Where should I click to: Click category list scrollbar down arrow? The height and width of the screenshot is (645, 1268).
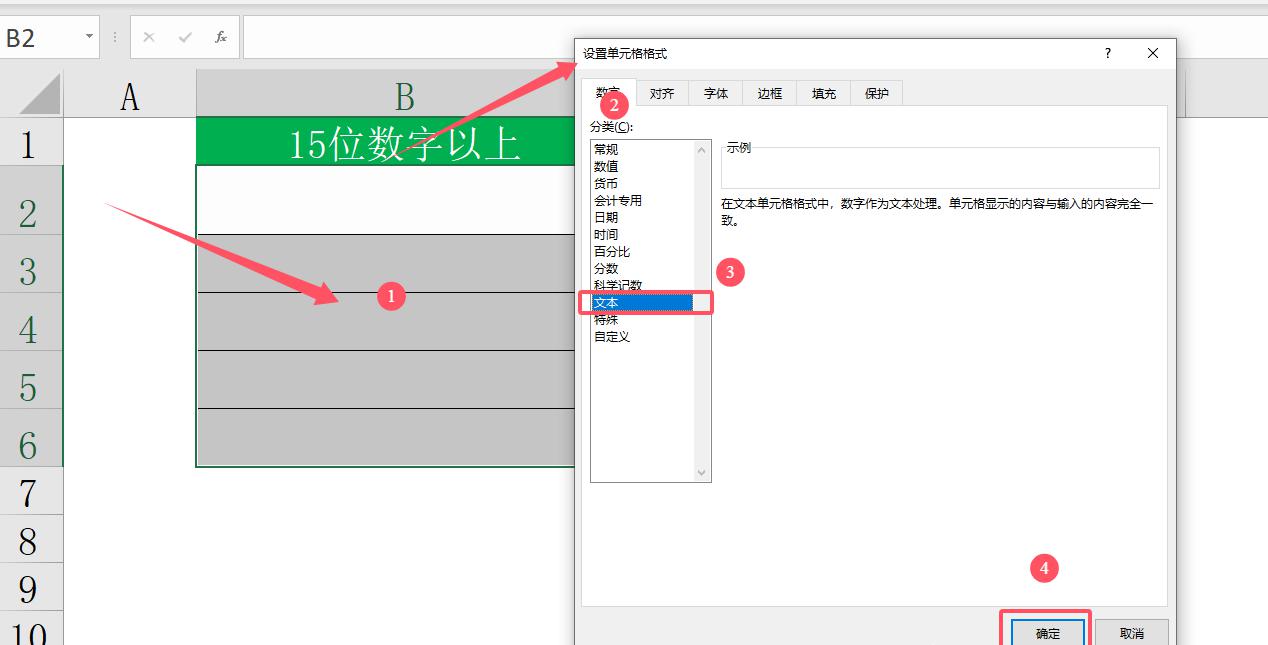coord(701,472)
